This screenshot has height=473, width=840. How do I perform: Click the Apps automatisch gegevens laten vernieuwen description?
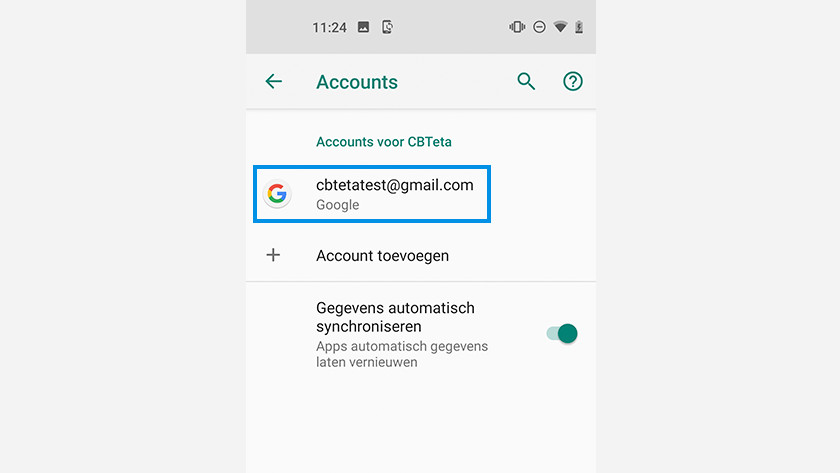[402, 354]
